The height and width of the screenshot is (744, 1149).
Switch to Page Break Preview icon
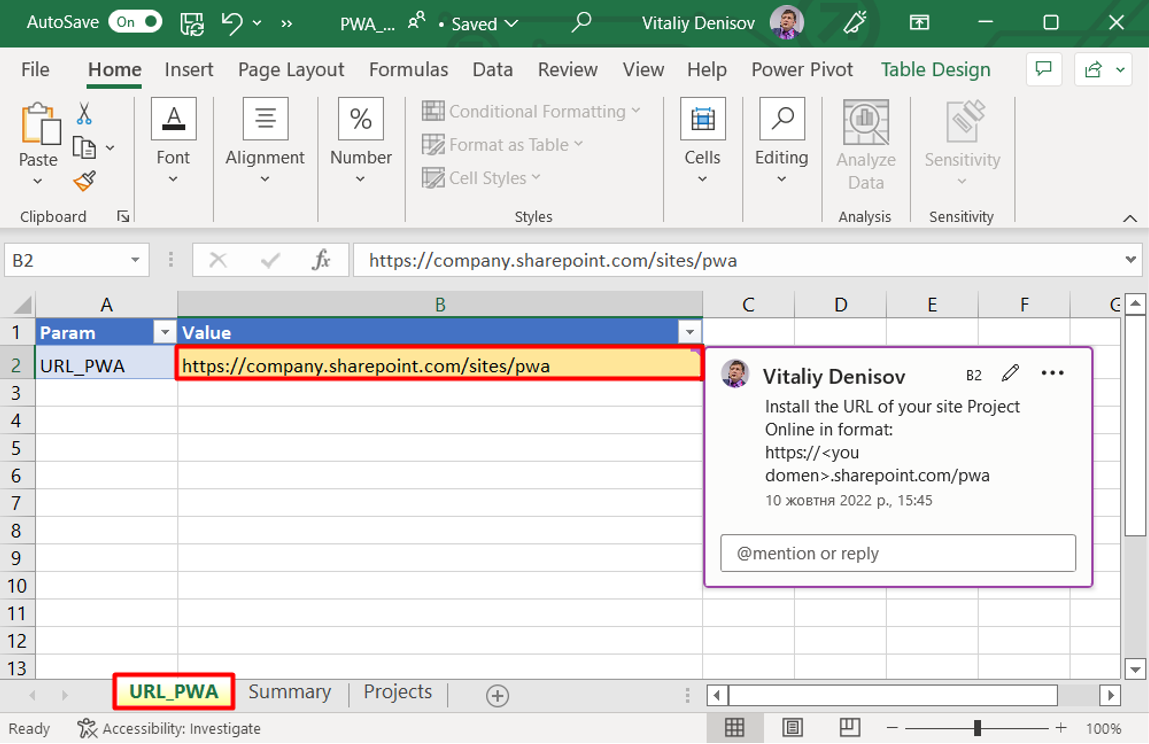(x=850, y=727)
